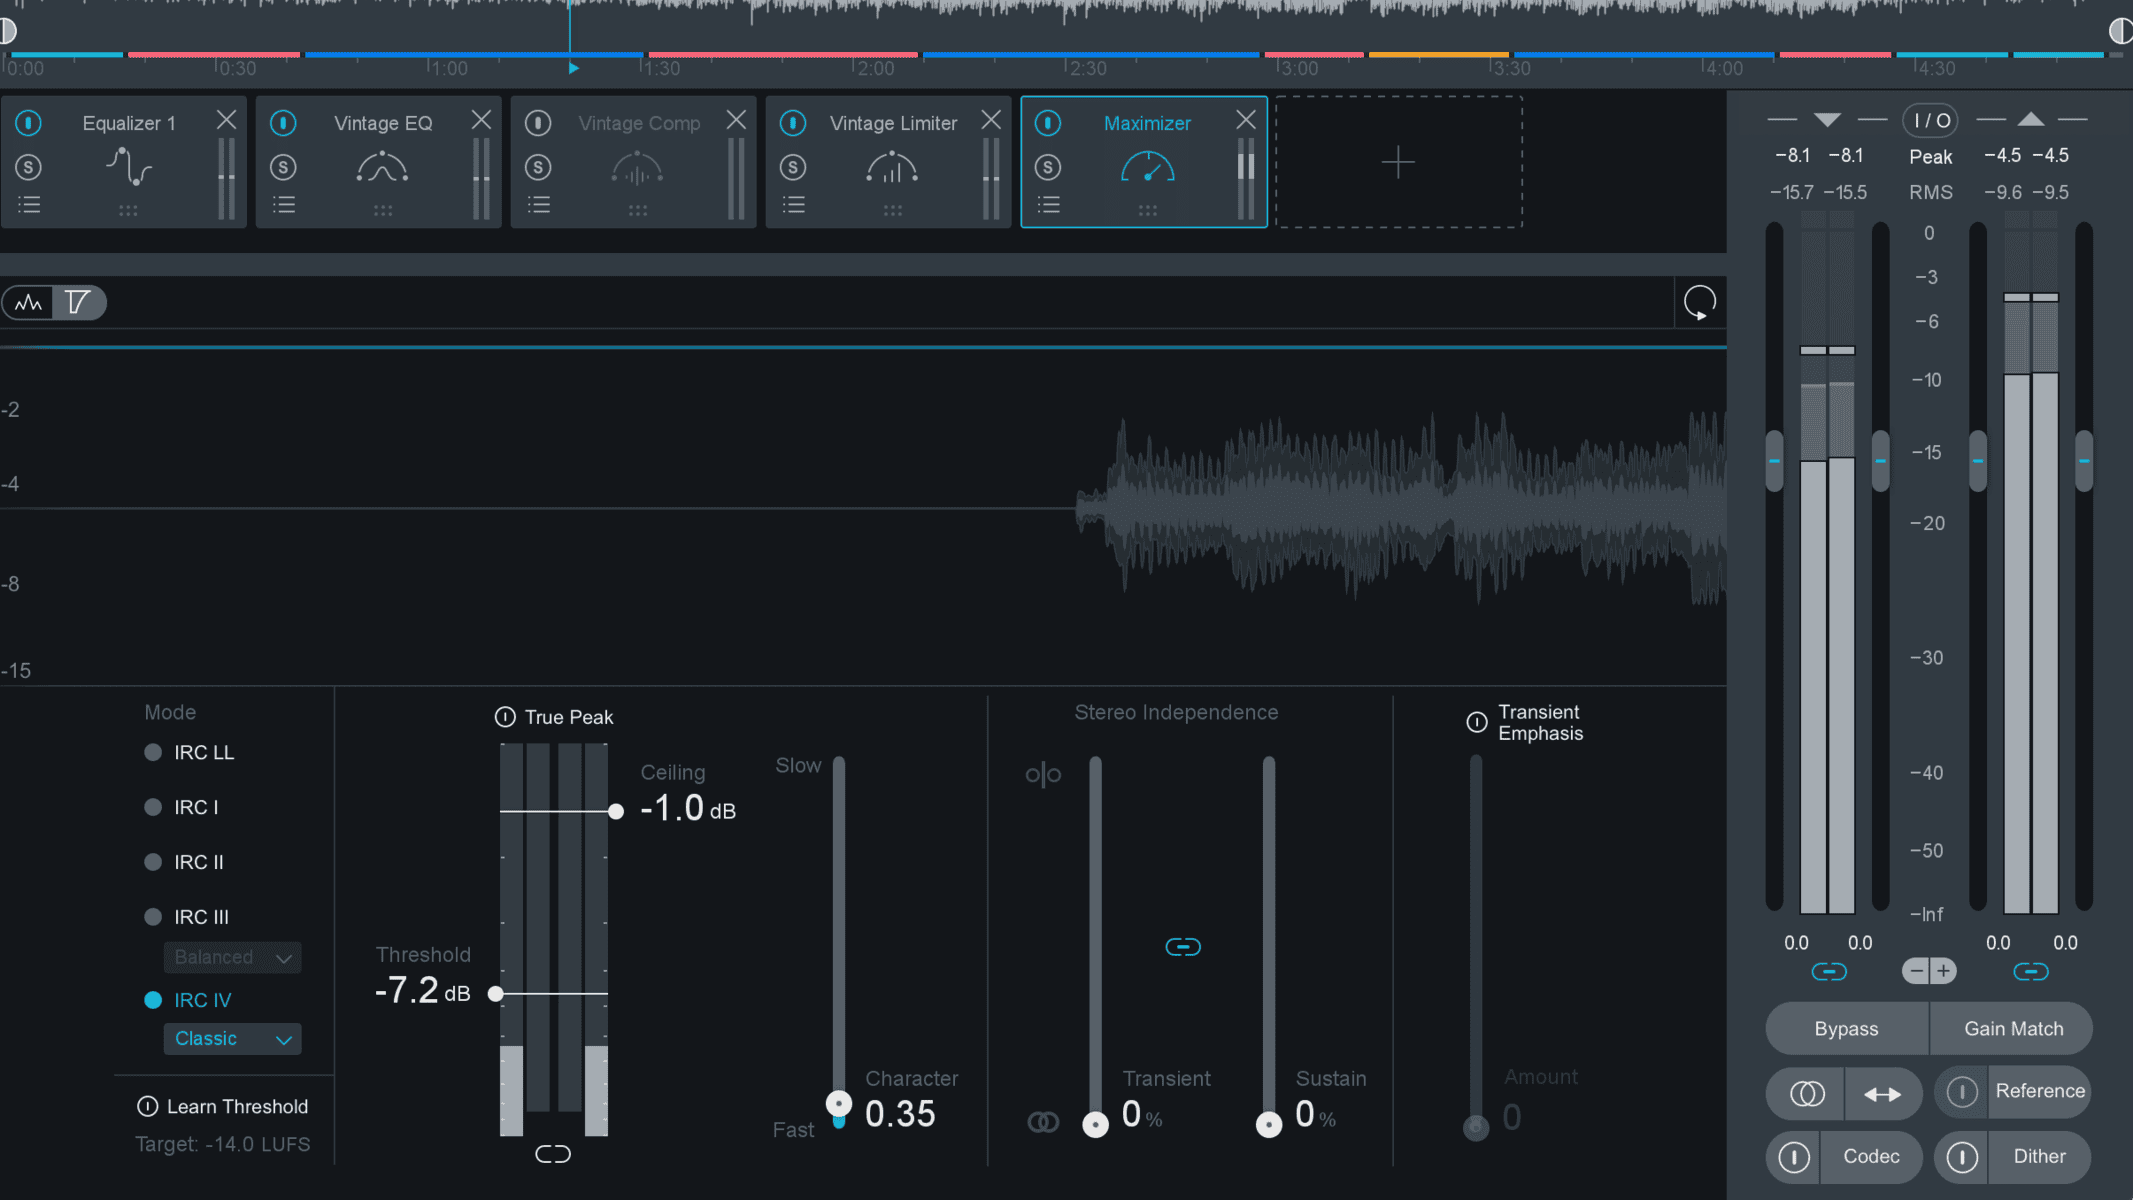Toggle the Codec power button
Viewport: 2133px width, 1200px height.
tap(1793, 1157)
